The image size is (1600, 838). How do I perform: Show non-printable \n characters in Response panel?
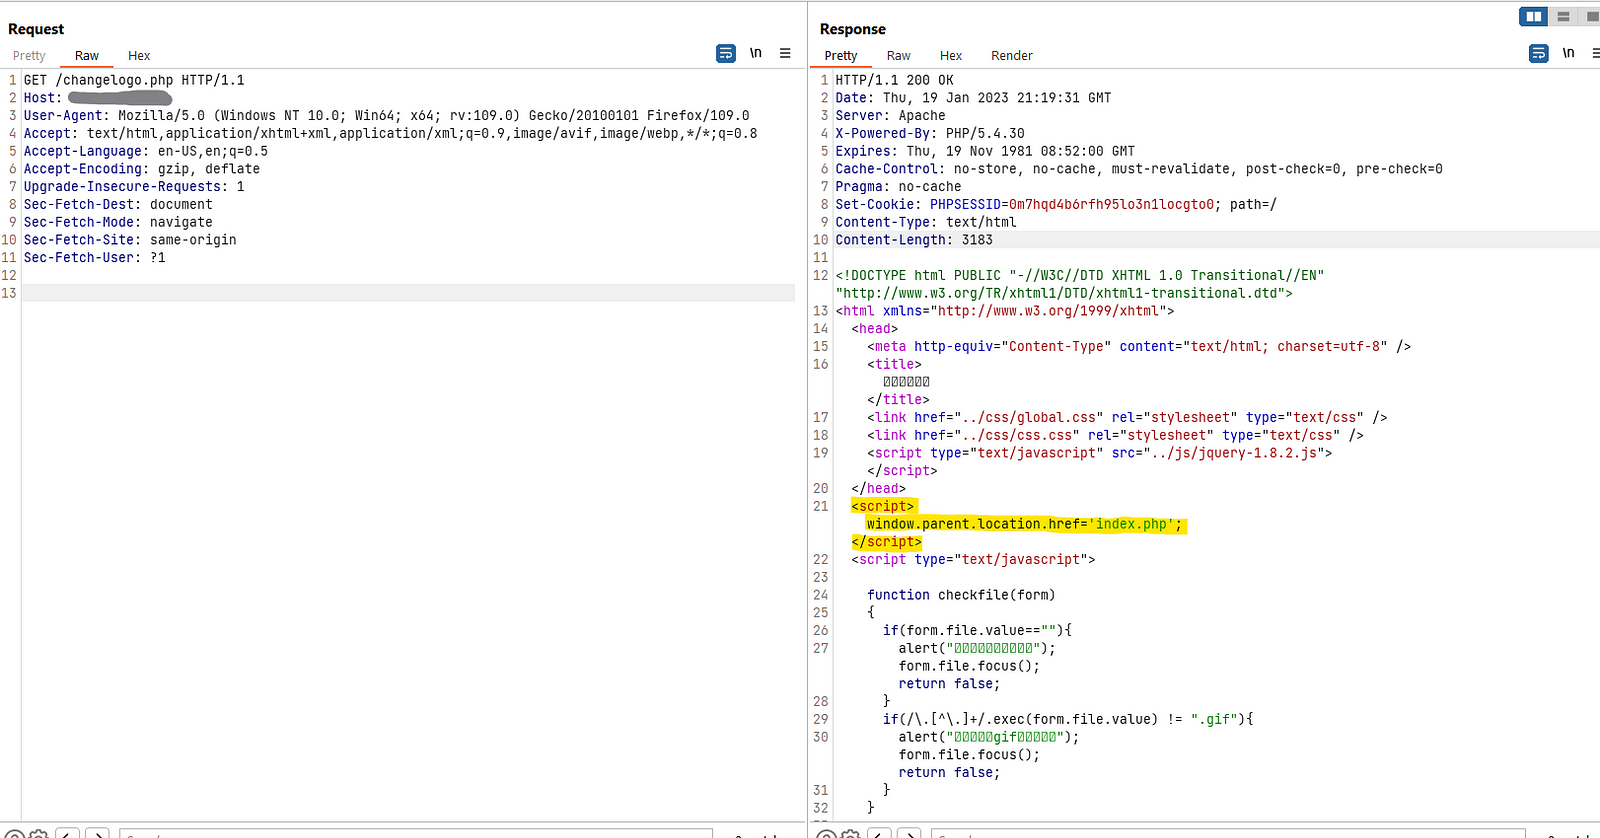[x=1568, y=53]
